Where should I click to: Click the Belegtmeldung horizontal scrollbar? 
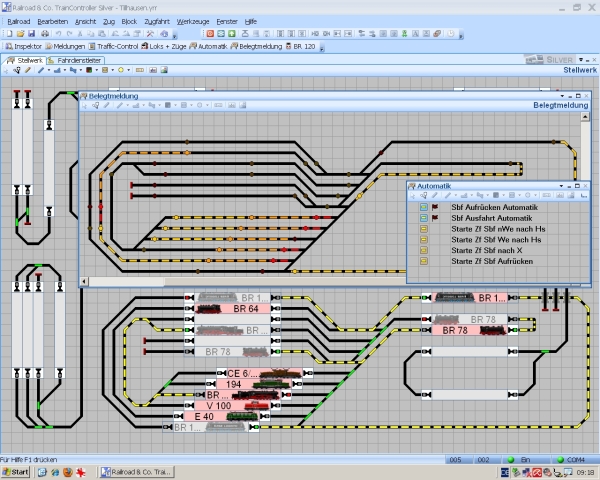250,281
